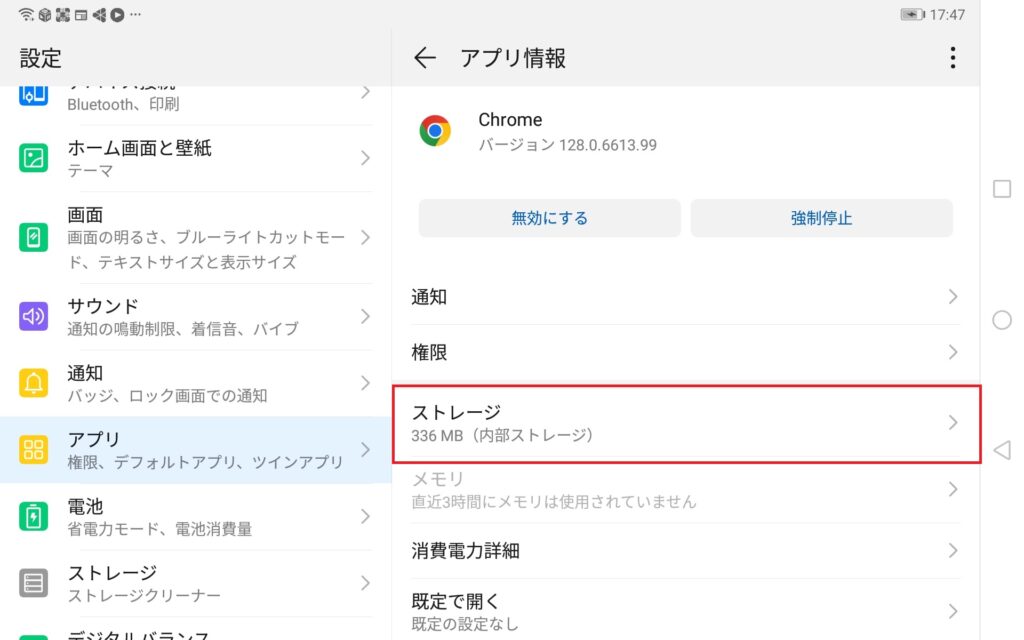
Task: Open the ホーム画面と壁紙 settings icon
Action: pos(33,158)
